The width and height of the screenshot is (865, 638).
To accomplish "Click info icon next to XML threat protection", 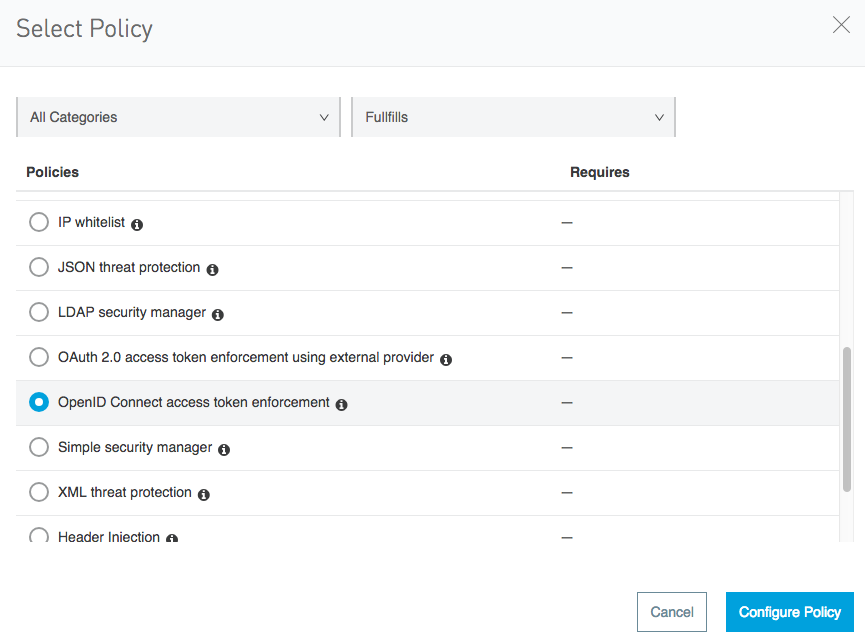I will pyautogui.click(x=203, y=494).
